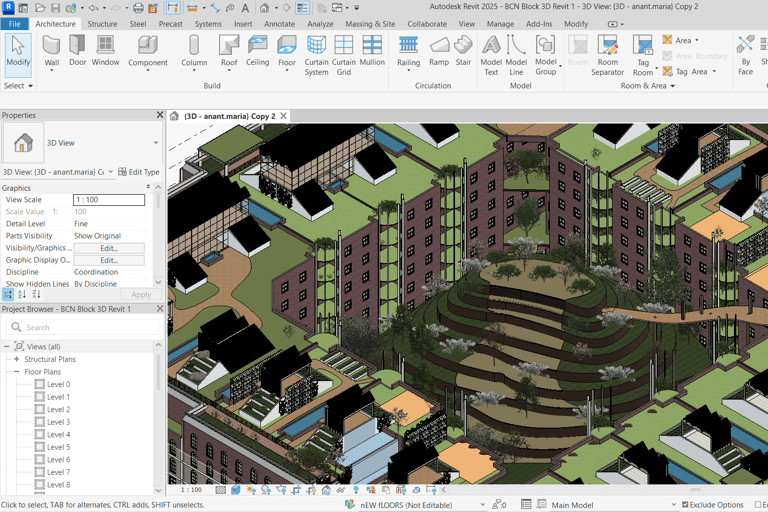Expand the Structural Plans node
The width and height of the screenshot is (768, 512).
pyautogui.click(x=17, y=359)
